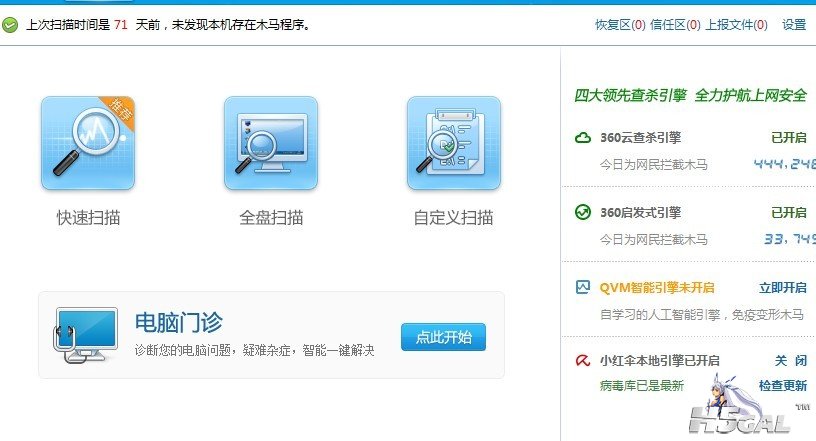This screenshot has width=816, height=441.
Task: Click the 快速扫描 label
Action: pyautogui.click(x=88, y=218)
